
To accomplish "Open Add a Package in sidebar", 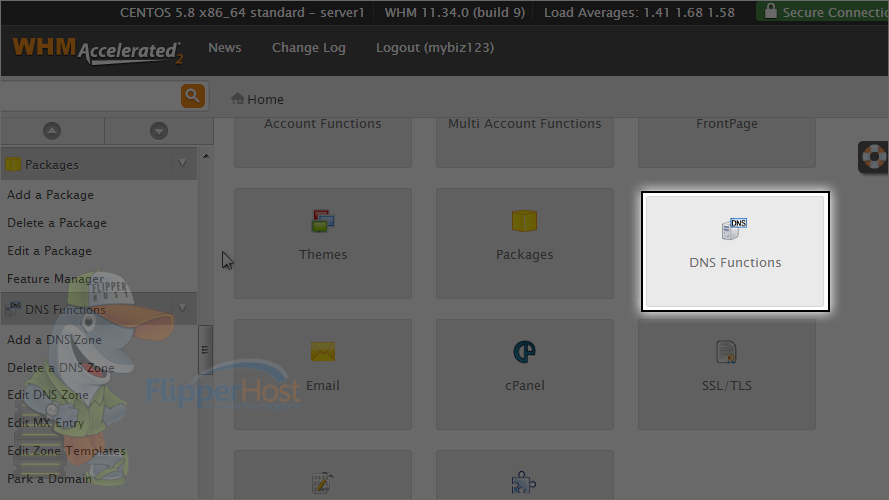I will tap(50, 194).
